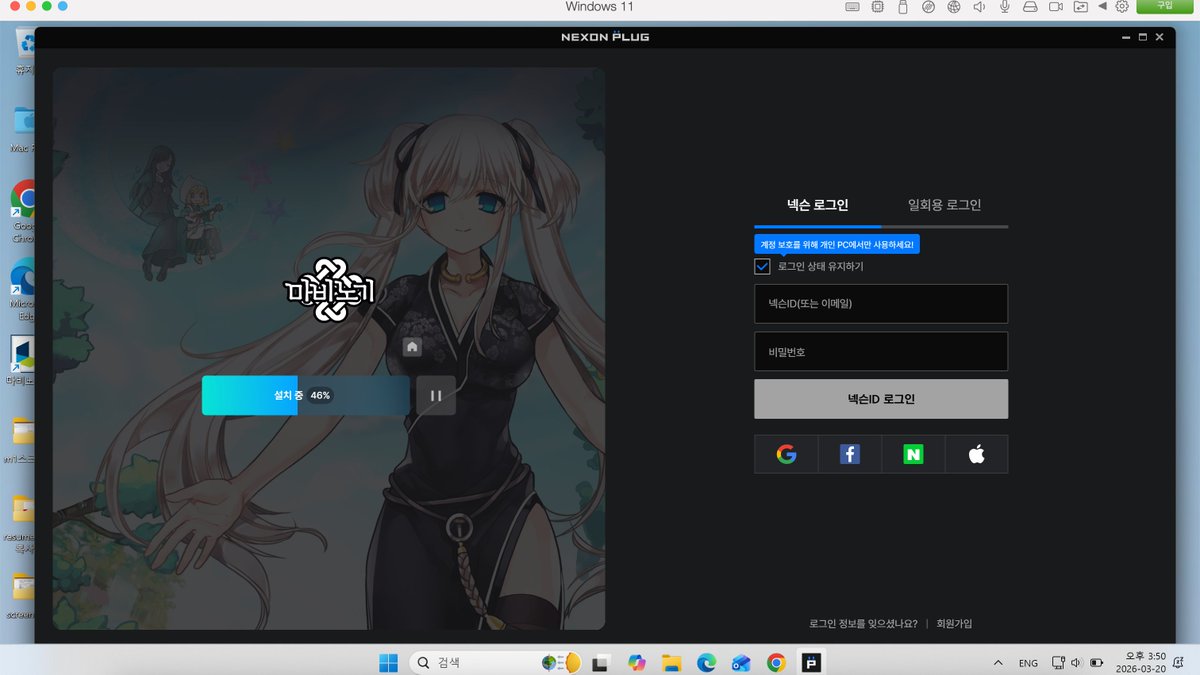Click the CPU chip icon in the Parallels toolbar

(877, 6)
